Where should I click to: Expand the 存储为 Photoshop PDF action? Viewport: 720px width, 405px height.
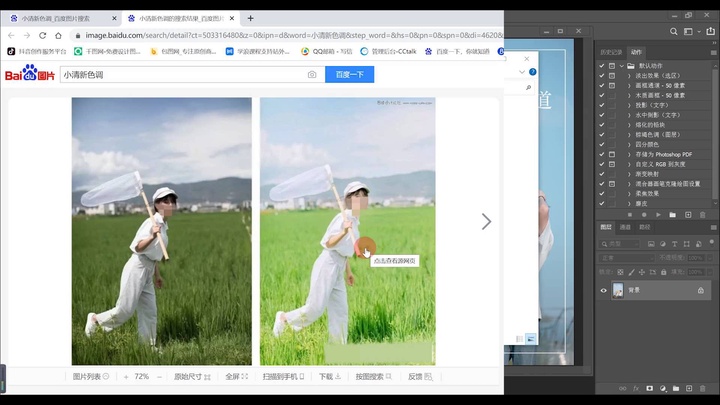pyautogui.click(x=629, y=154)
